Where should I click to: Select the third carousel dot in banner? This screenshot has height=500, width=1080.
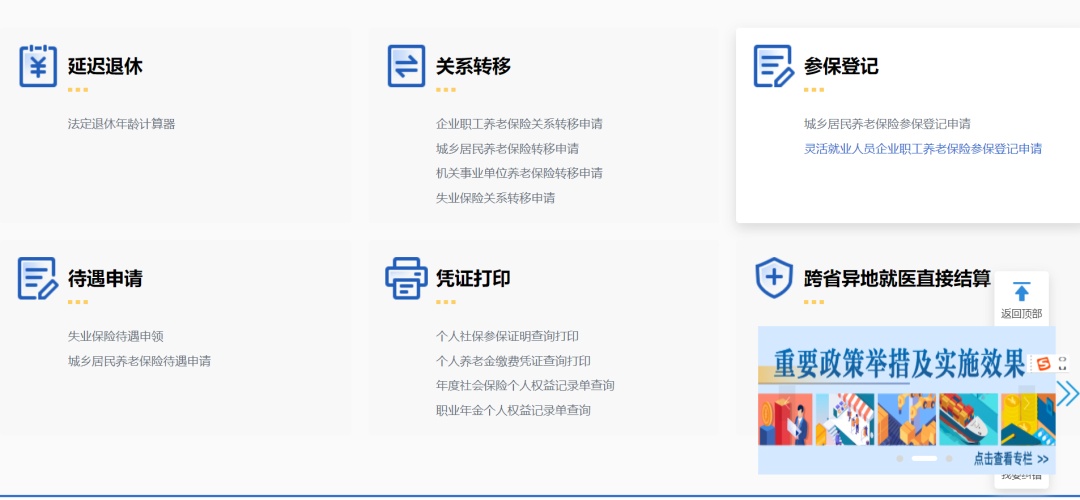949,459
